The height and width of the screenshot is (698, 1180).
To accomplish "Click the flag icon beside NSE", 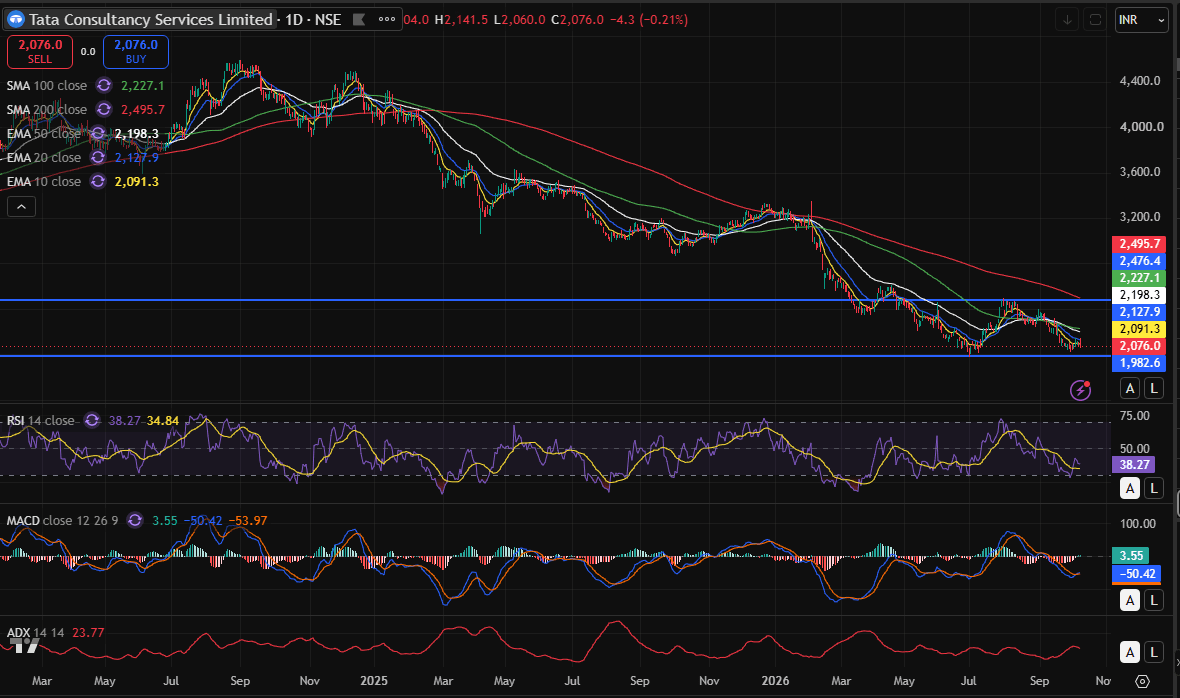I will click(359, 20).
